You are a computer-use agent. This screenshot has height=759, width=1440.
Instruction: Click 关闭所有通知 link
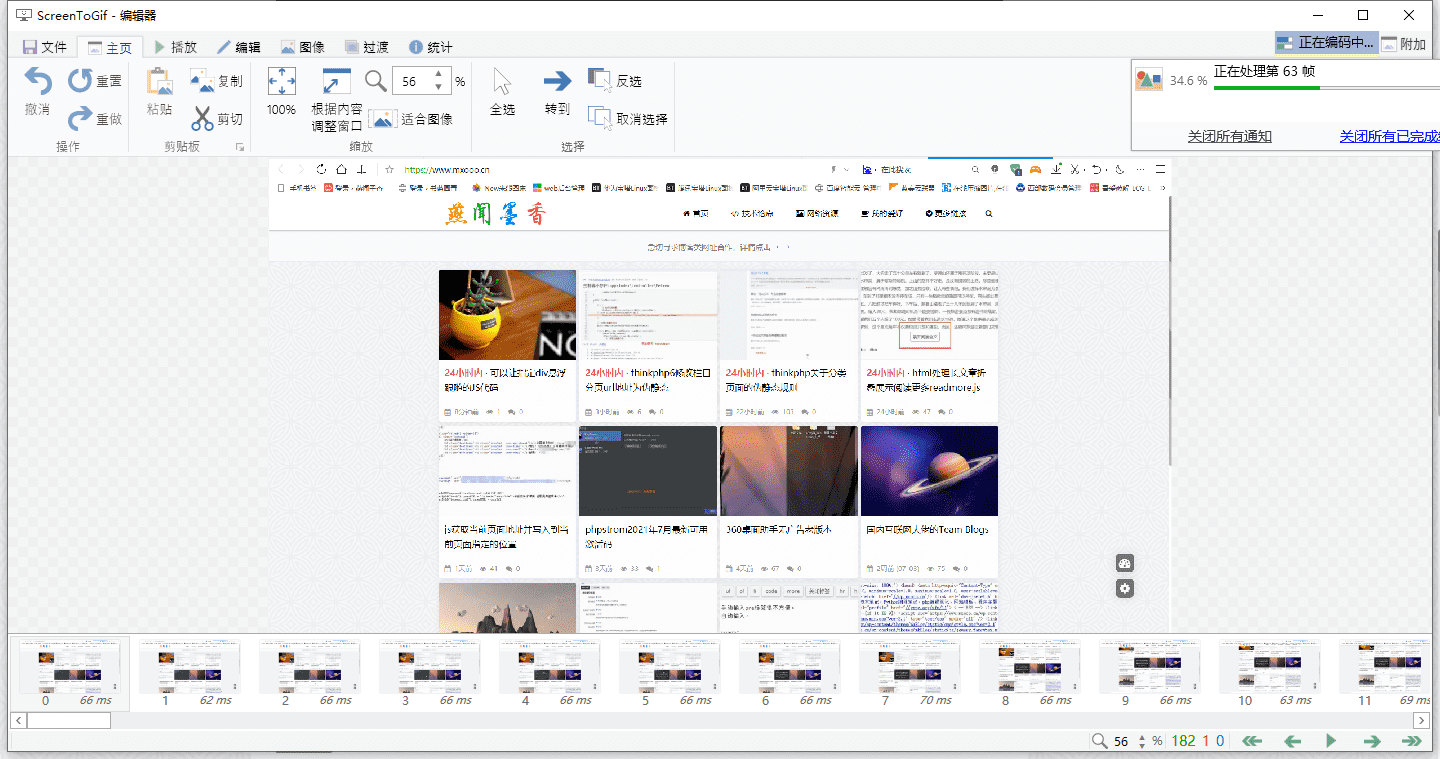[1229, 136]
